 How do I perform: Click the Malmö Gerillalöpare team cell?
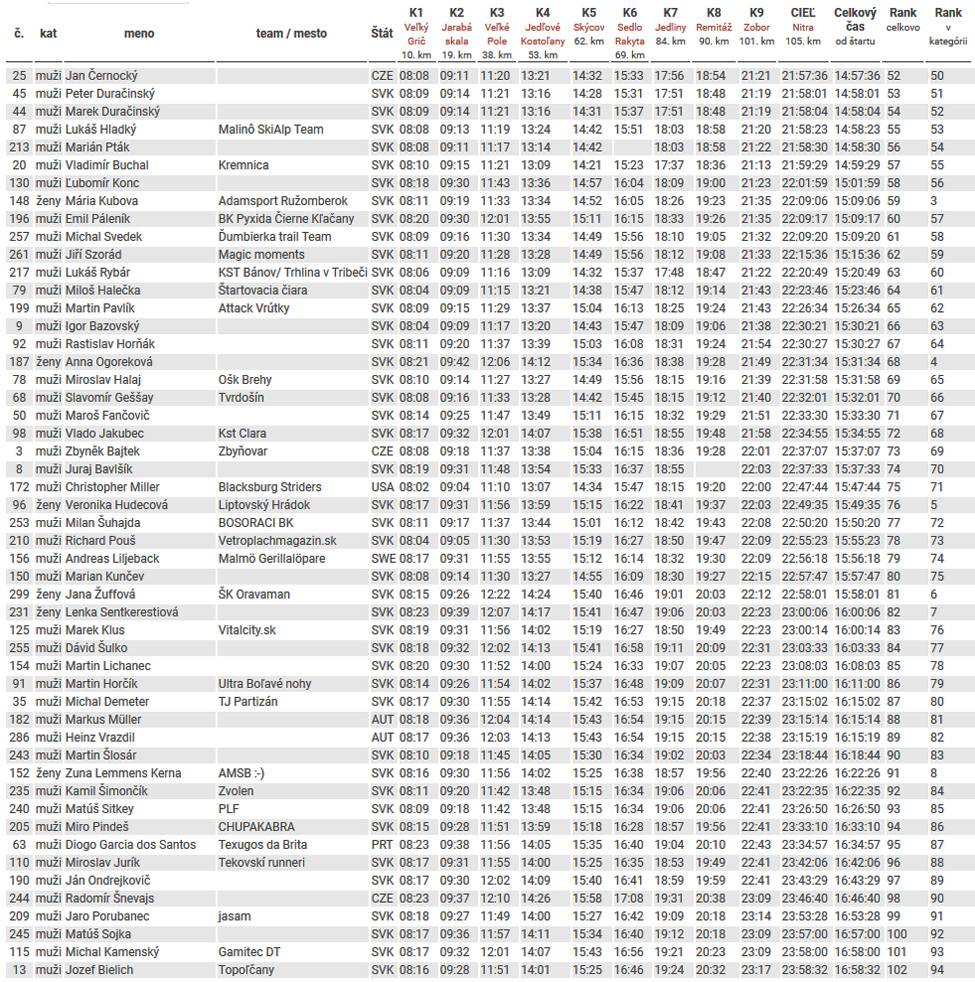pos(272,559)
